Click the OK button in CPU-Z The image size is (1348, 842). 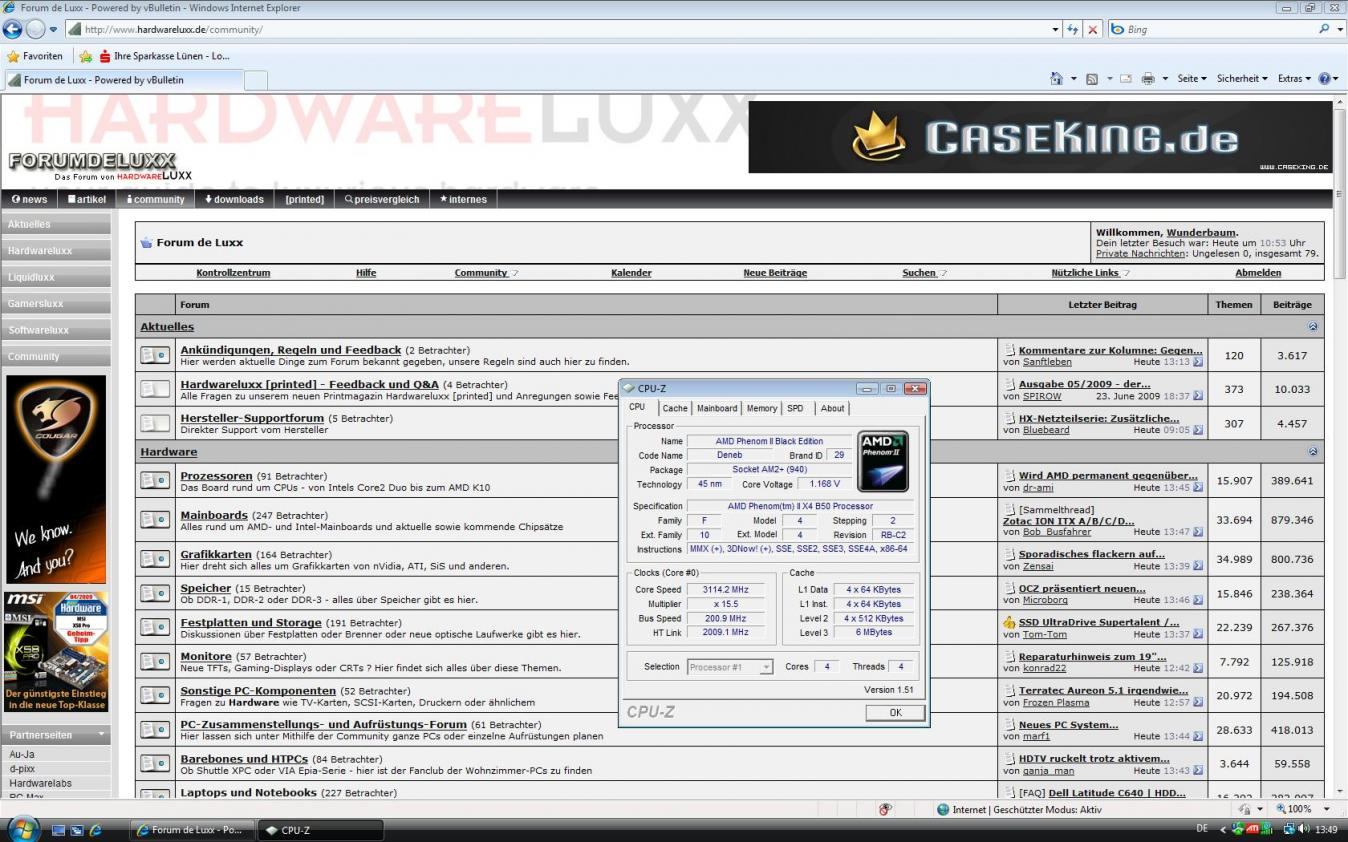pyautogui.click(x=895, y=713)
